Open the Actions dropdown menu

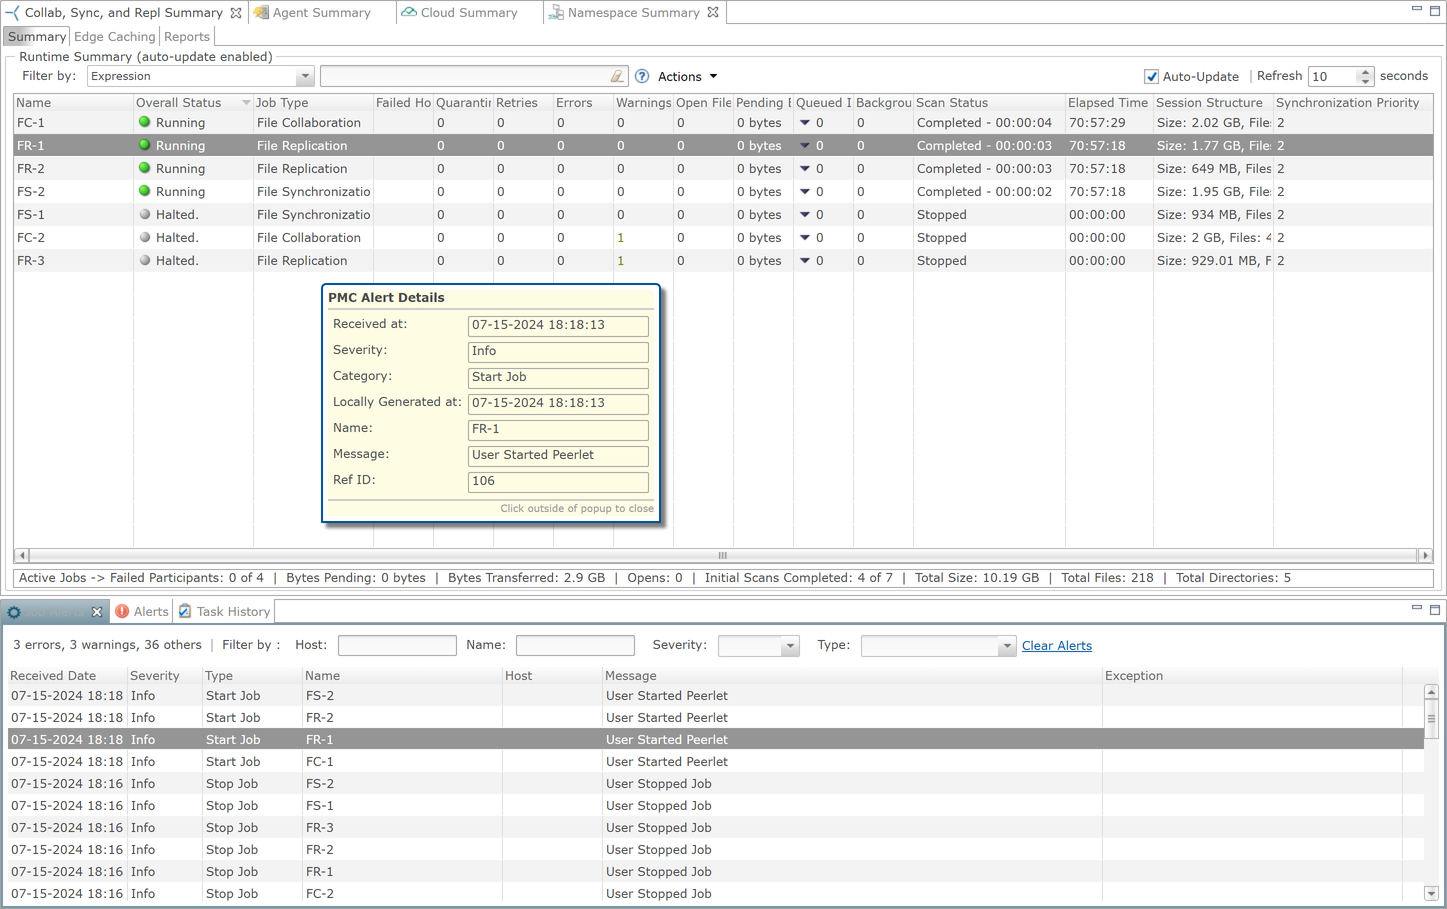[x=687, y=76]
